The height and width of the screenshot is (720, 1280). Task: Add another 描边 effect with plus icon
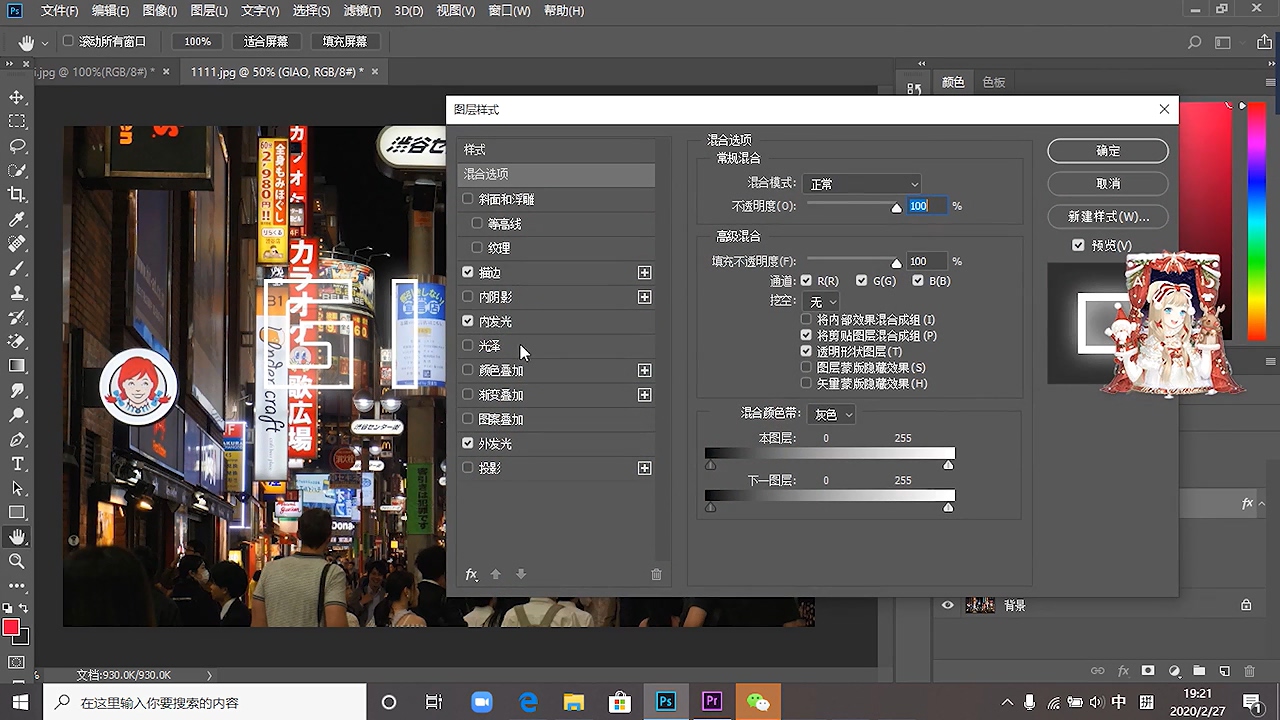pos(644,273)
